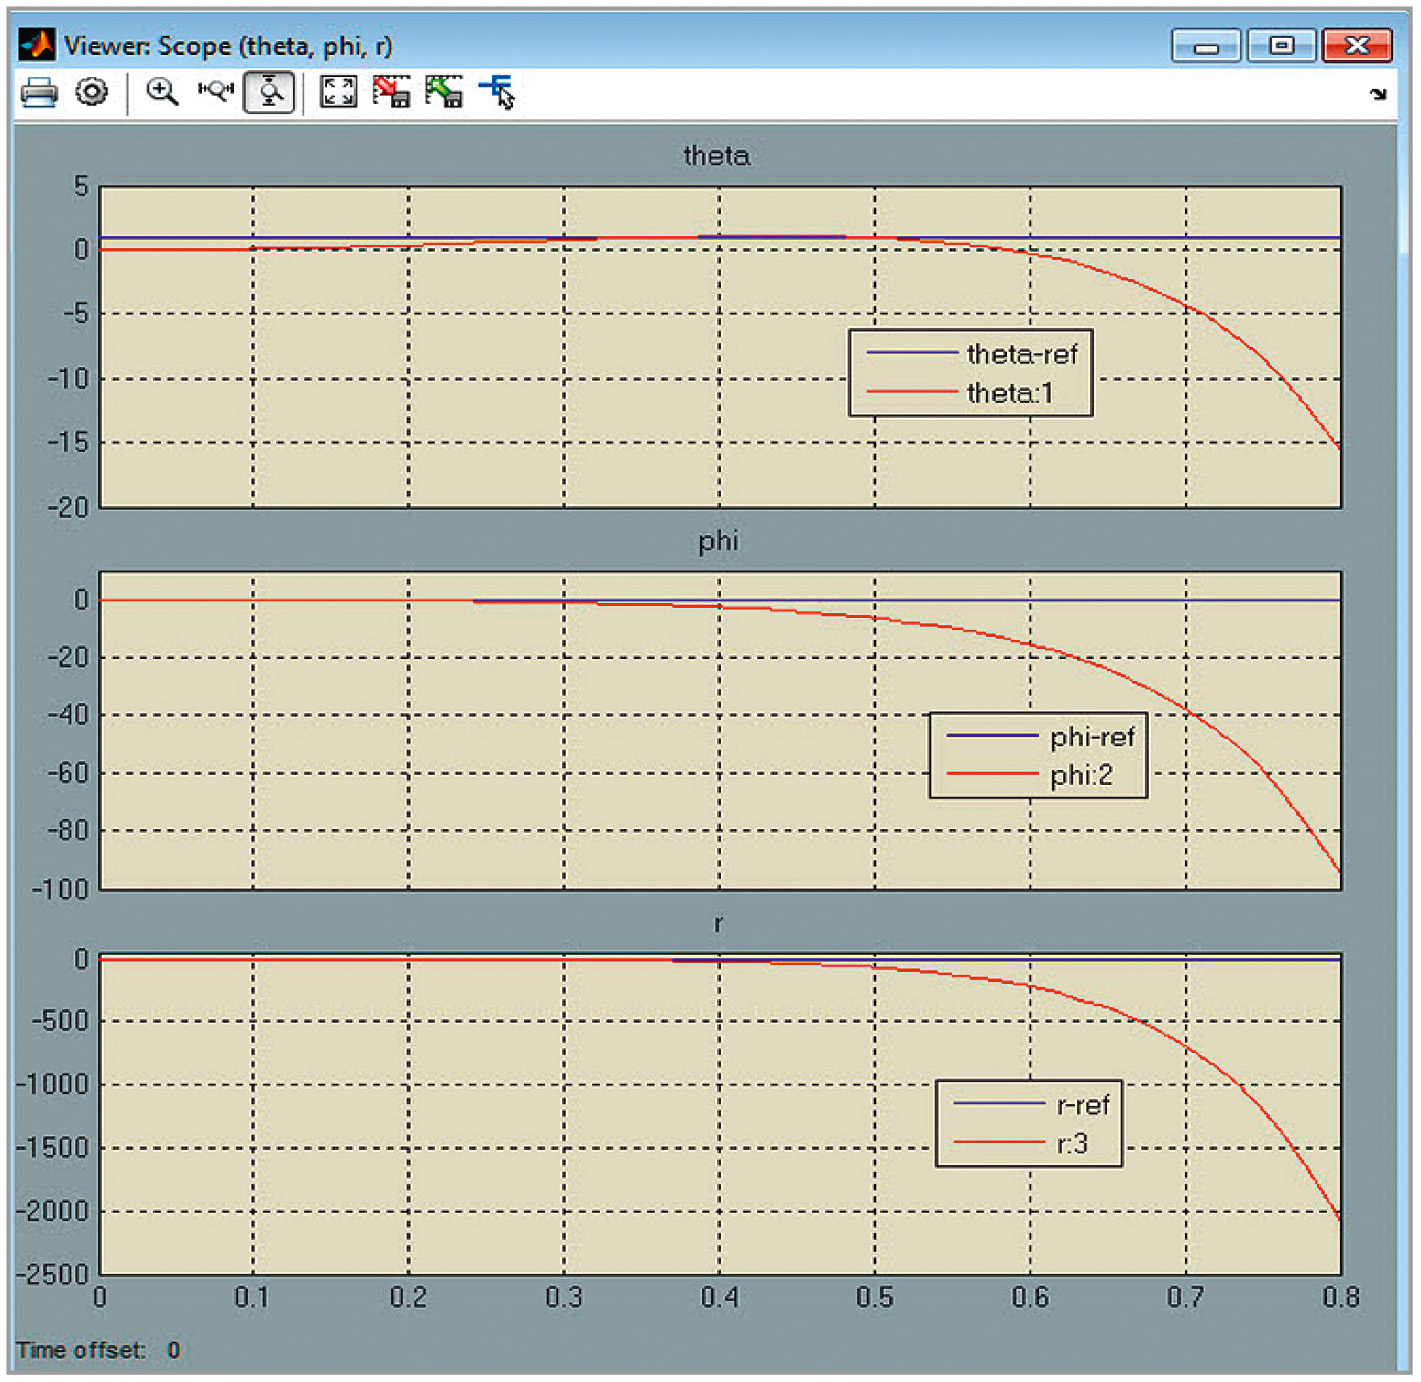1421x1382 pixels.
Task: Click the red r:3 line sample in the legend
Action: pos(999,1142)
